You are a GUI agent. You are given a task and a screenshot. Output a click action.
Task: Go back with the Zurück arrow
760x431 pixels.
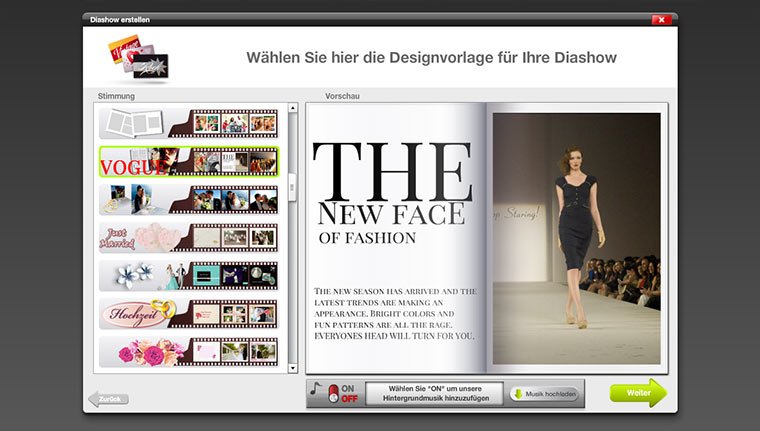[x=107, y=399]
